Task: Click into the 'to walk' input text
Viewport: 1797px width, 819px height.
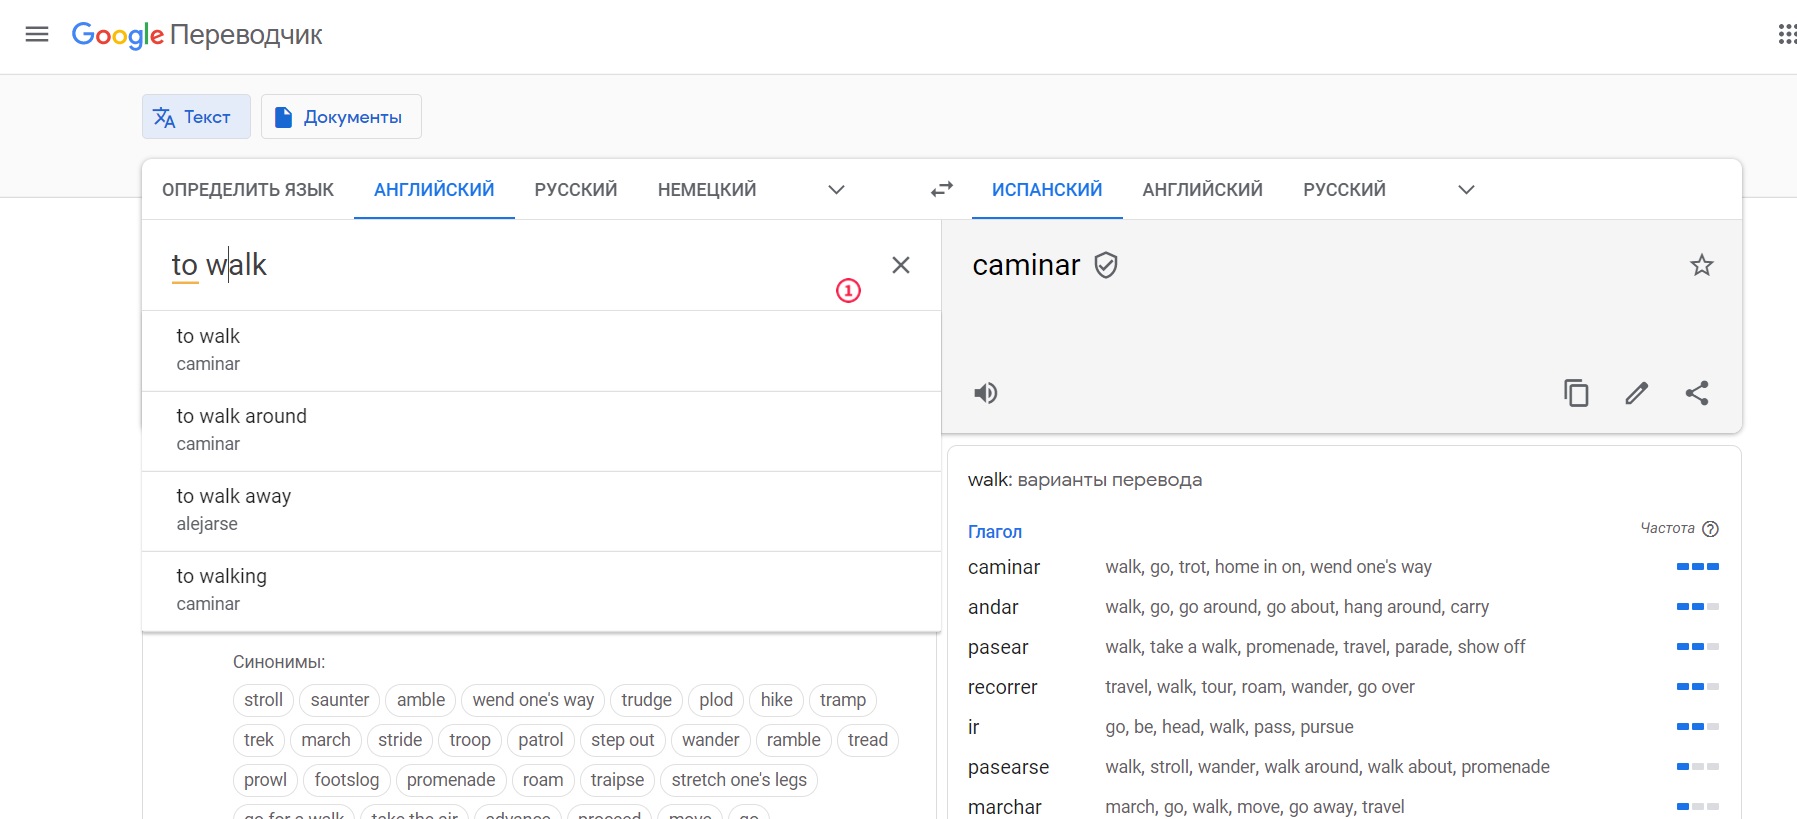Action: 219,265
